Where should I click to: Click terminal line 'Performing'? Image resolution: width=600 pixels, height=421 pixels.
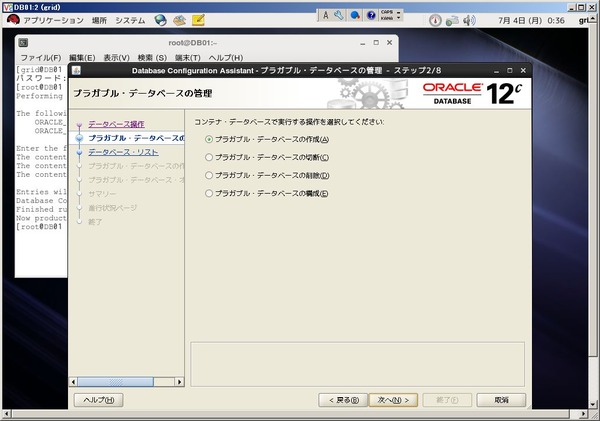(x=39, y=96)
